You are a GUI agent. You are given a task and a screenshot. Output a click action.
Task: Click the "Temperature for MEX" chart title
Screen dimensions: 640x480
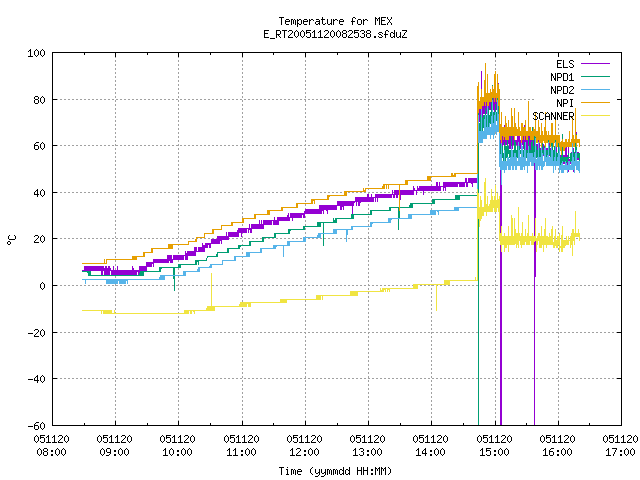pos(335,21)
